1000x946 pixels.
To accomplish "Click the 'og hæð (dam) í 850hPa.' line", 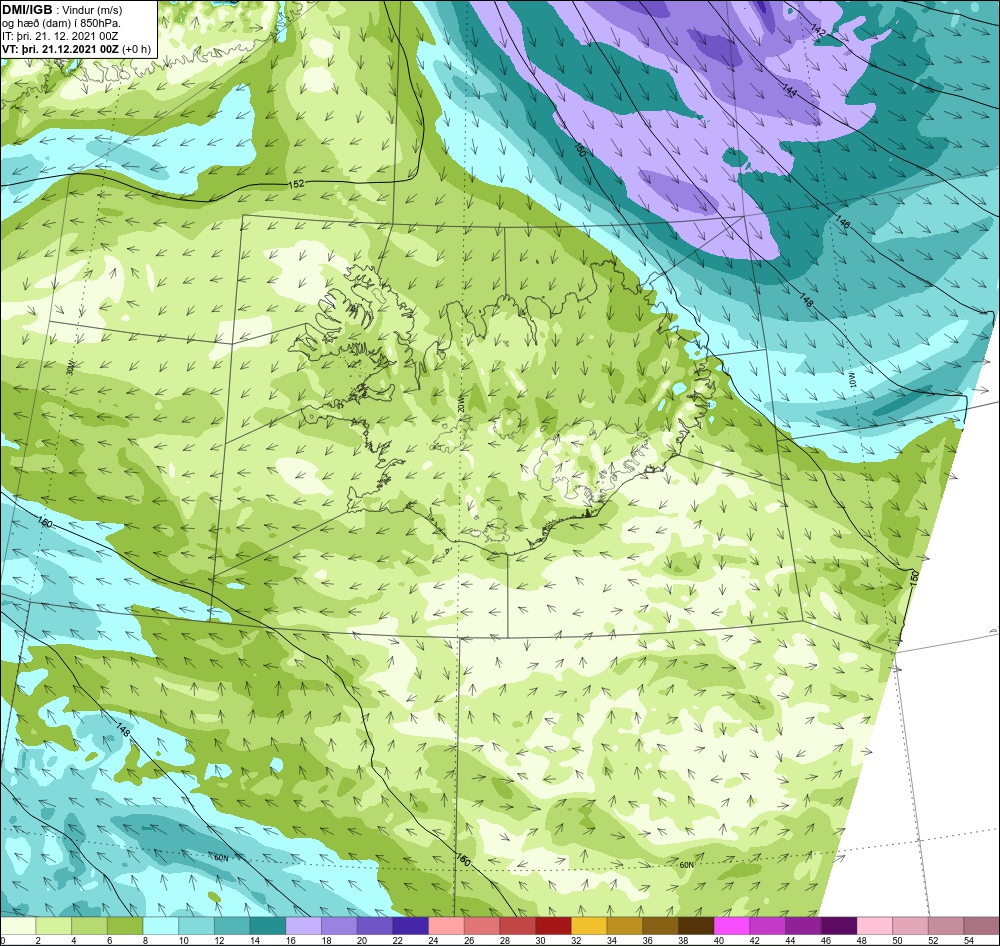I will [x=61, y=24].
